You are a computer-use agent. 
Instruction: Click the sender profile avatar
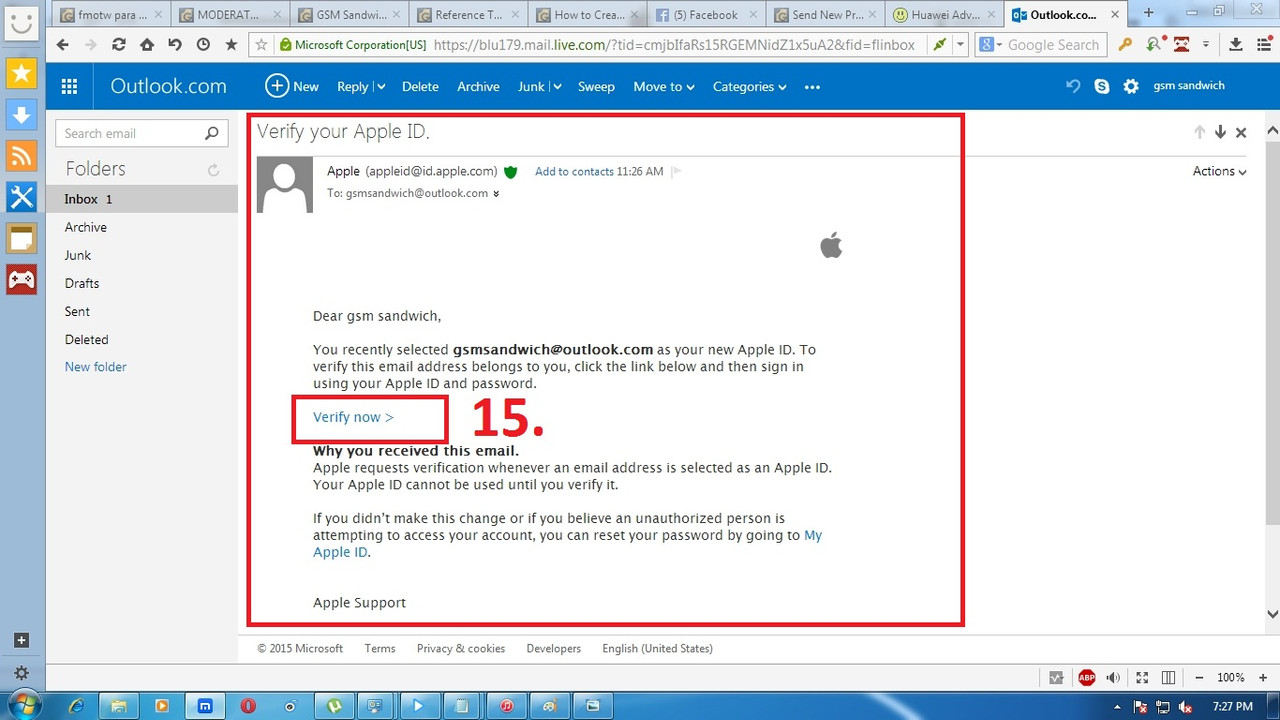click(285, 185)
